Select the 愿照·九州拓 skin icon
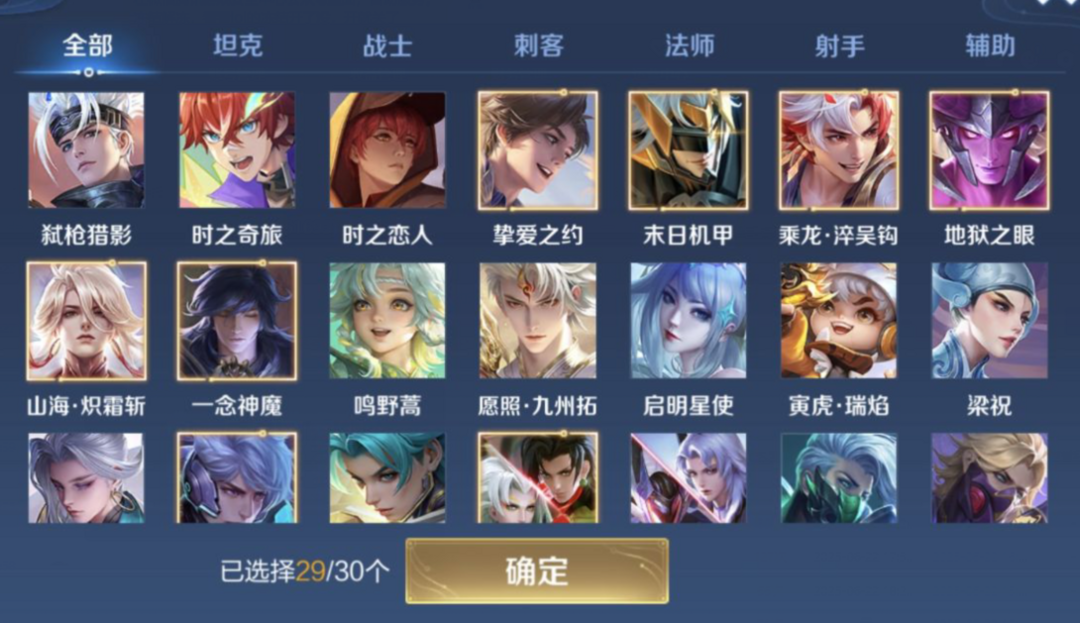Screen dimensions: 1080x623 [538, 321]
